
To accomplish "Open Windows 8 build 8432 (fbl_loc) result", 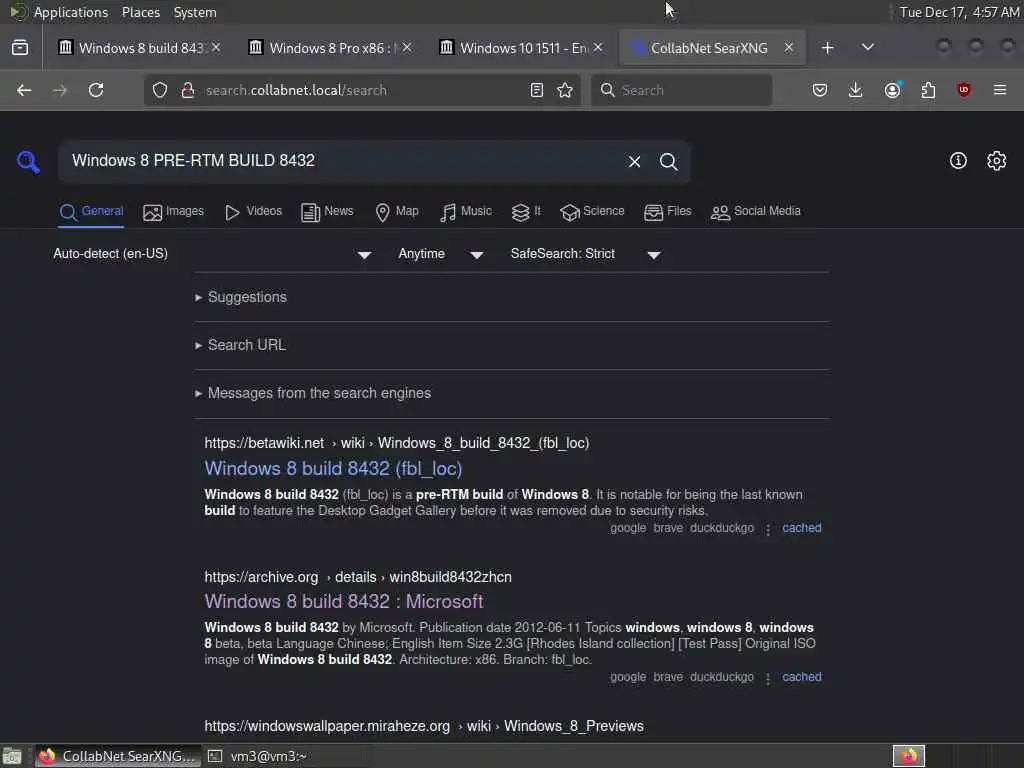I will tap(333, 469).
